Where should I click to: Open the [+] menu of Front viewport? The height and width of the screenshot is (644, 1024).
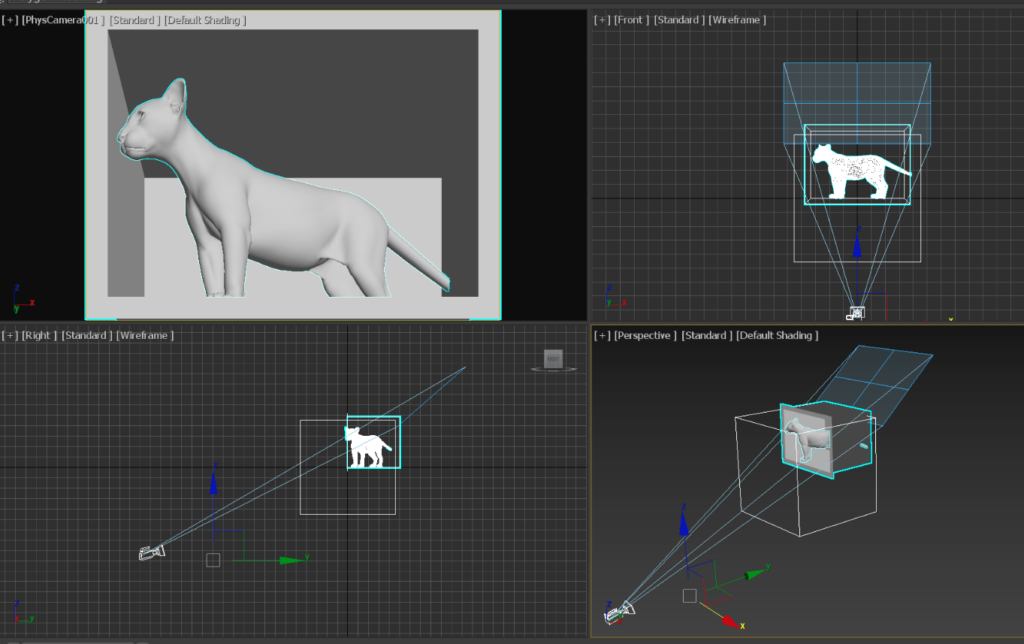click(602, 20)
